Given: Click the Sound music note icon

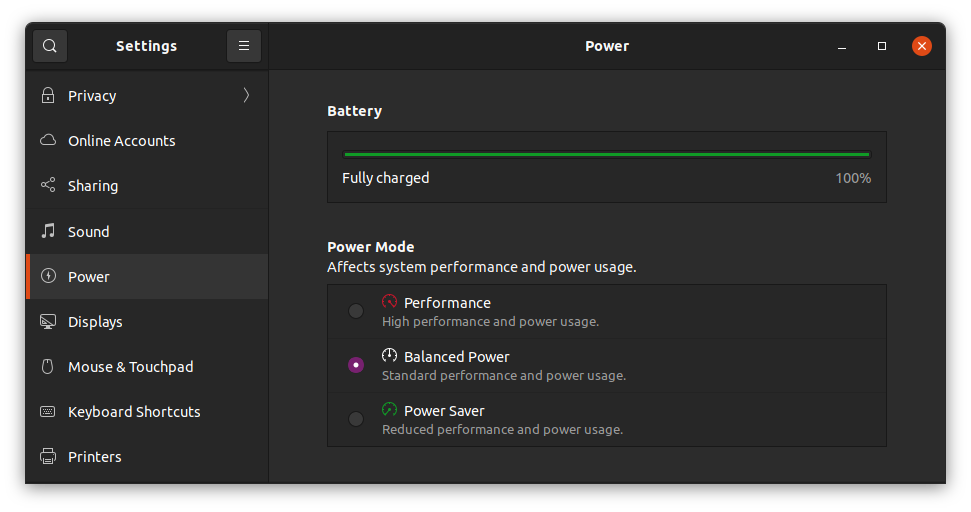Looking at the screenshot, I should [x=47, y=231].
